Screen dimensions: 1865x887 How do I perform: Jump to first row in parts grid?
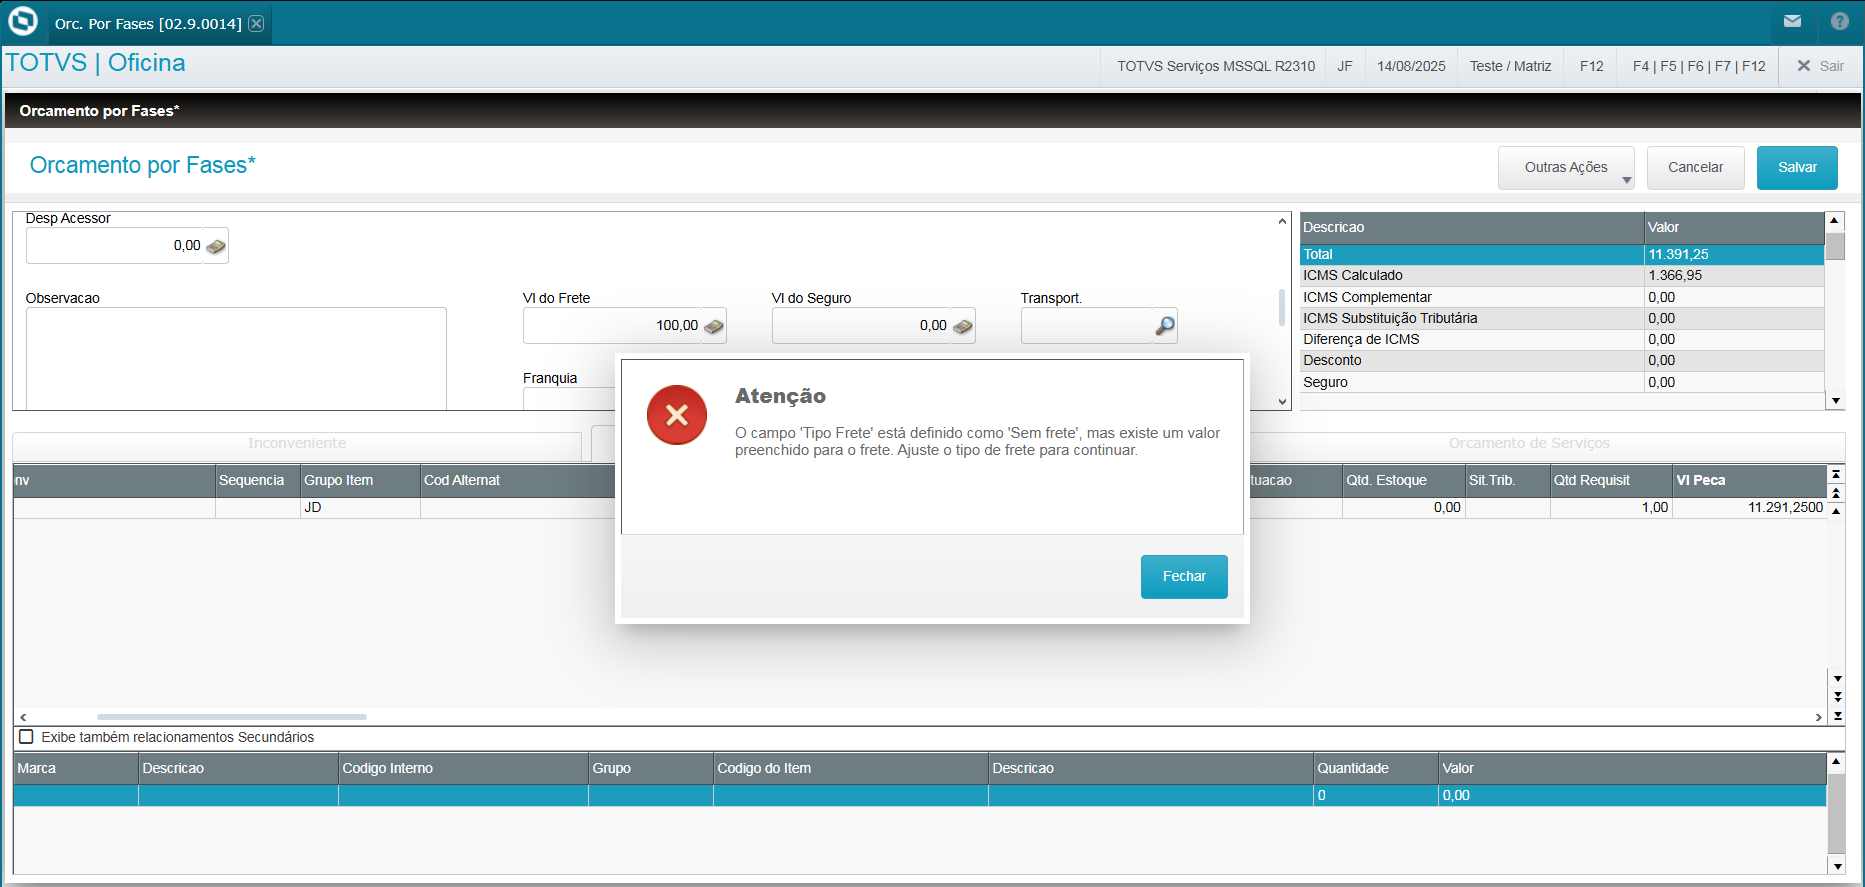coord(1837,474)
